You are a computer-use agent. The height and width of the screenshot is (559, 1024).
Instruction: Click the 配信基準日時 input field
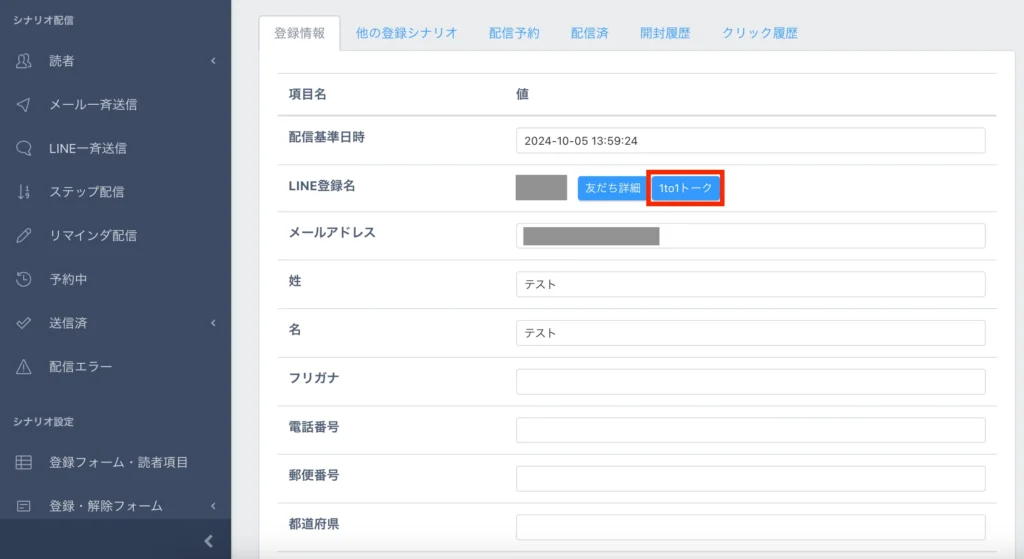point(750,140)
